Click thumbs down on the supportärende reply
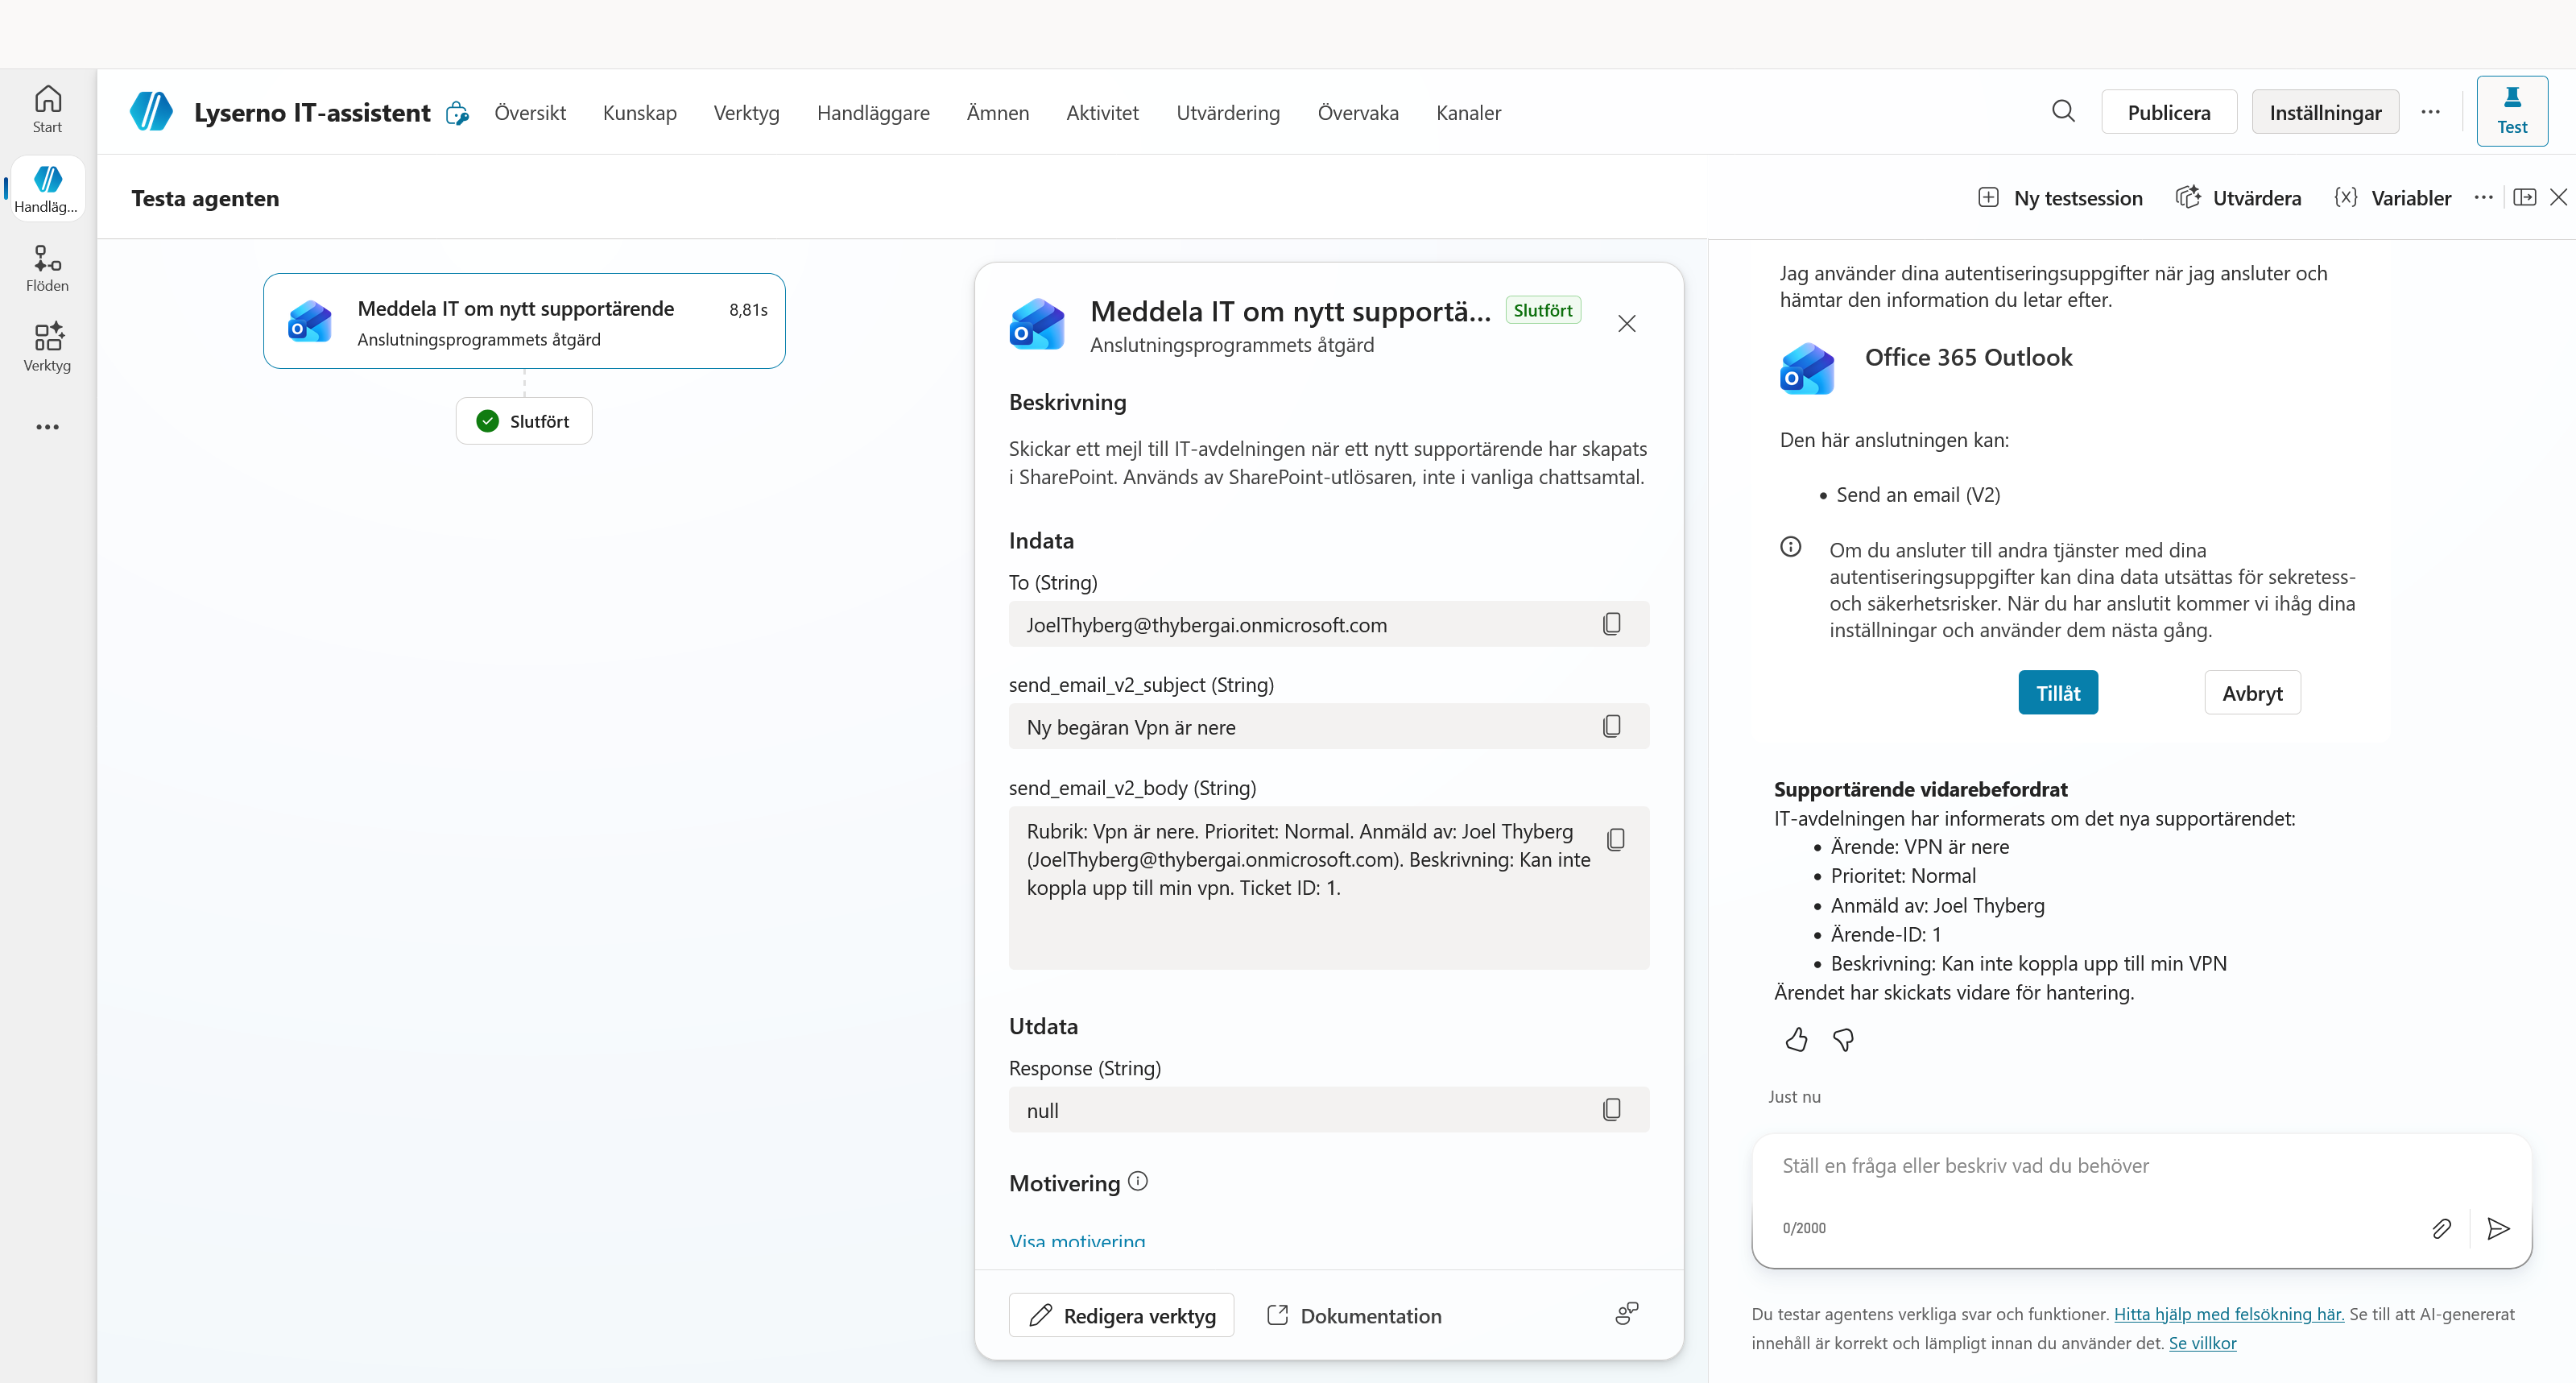The image size is (2576, 1383). (1843, 1040)
